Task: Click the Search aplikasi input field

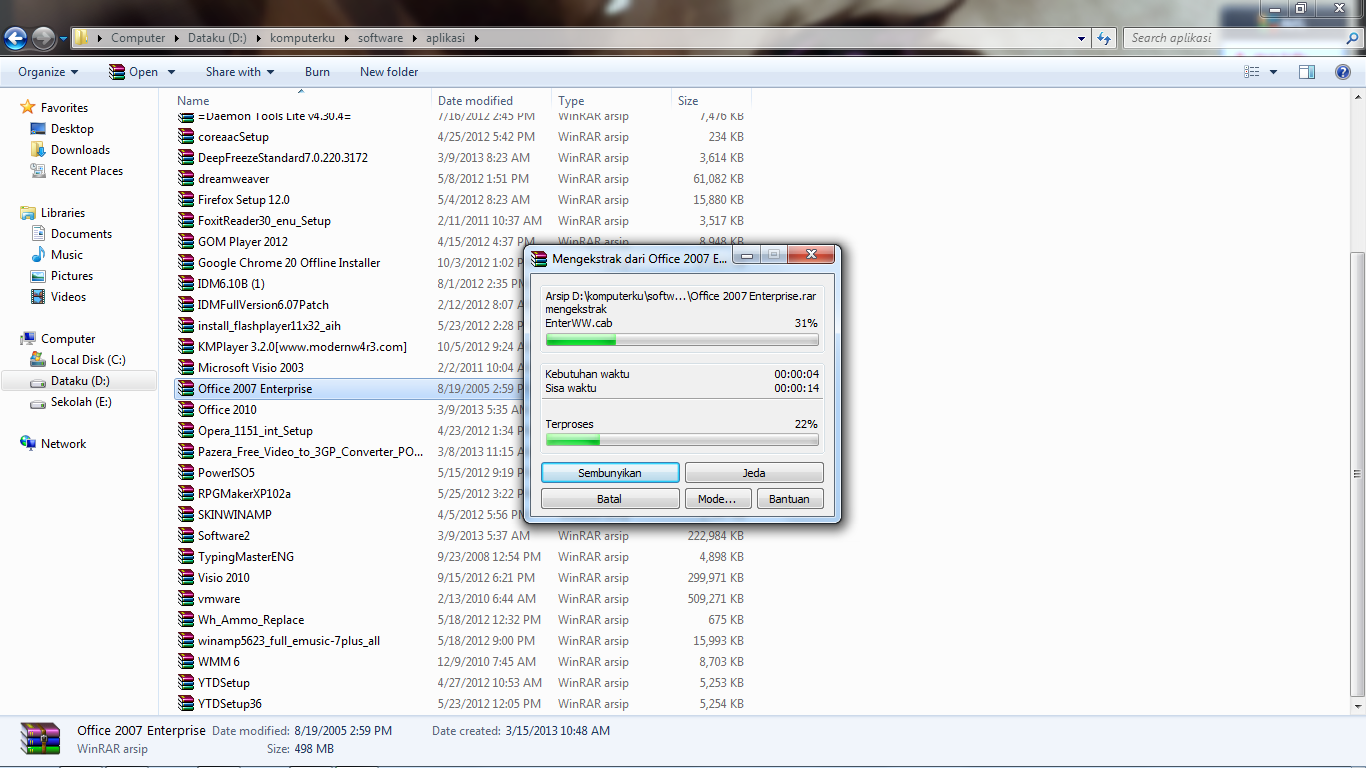Action: (1233, 38)
